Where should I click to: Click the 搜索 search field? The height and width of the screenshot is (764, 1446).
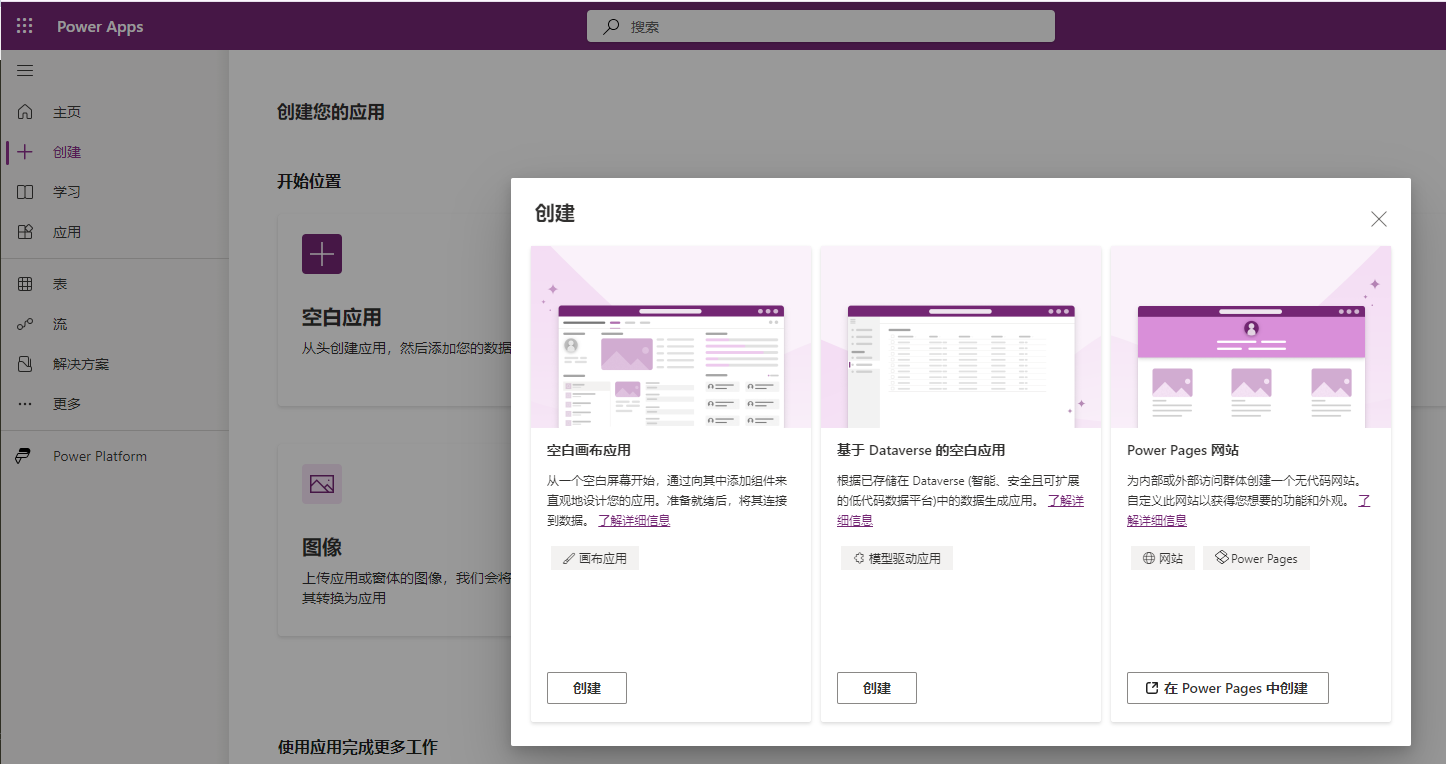click(x=820, y=26)
